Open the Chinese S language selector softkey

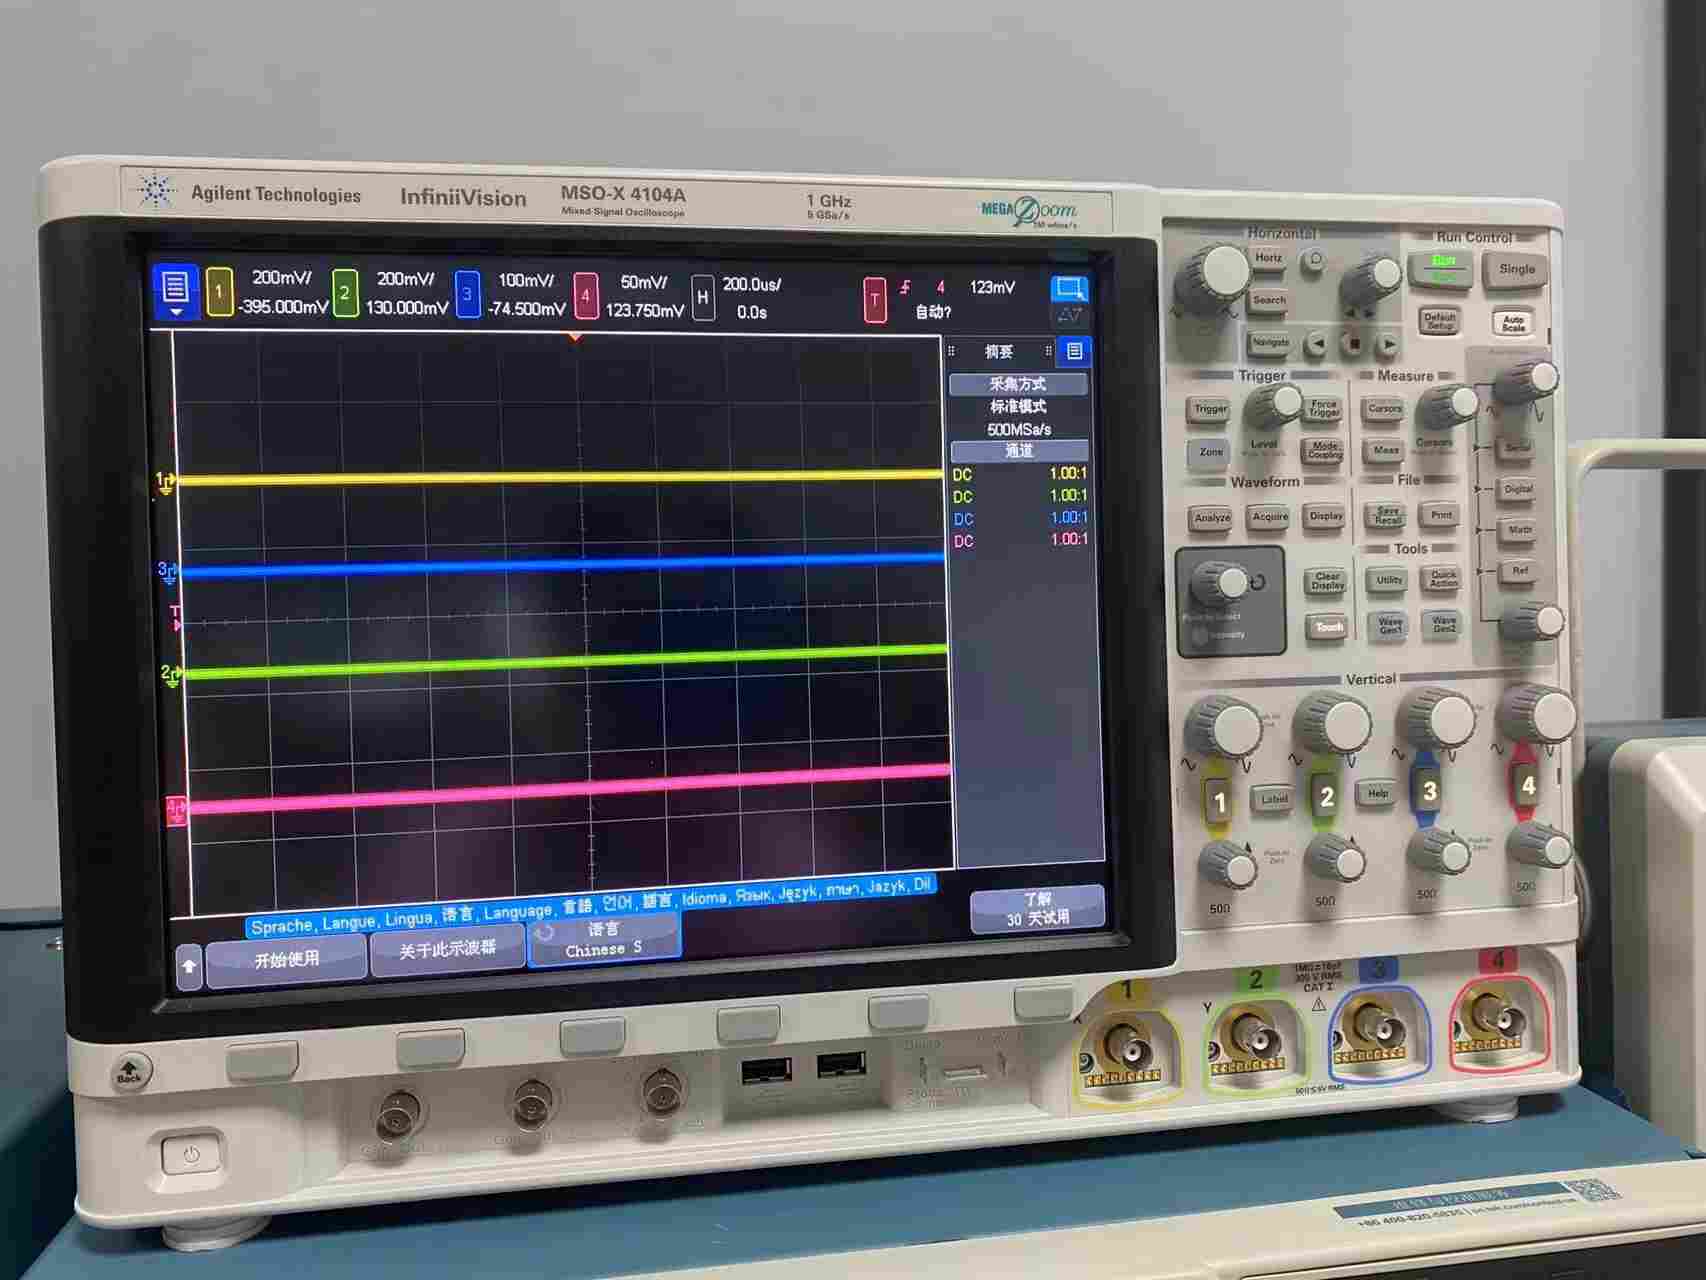click(603, 940)
